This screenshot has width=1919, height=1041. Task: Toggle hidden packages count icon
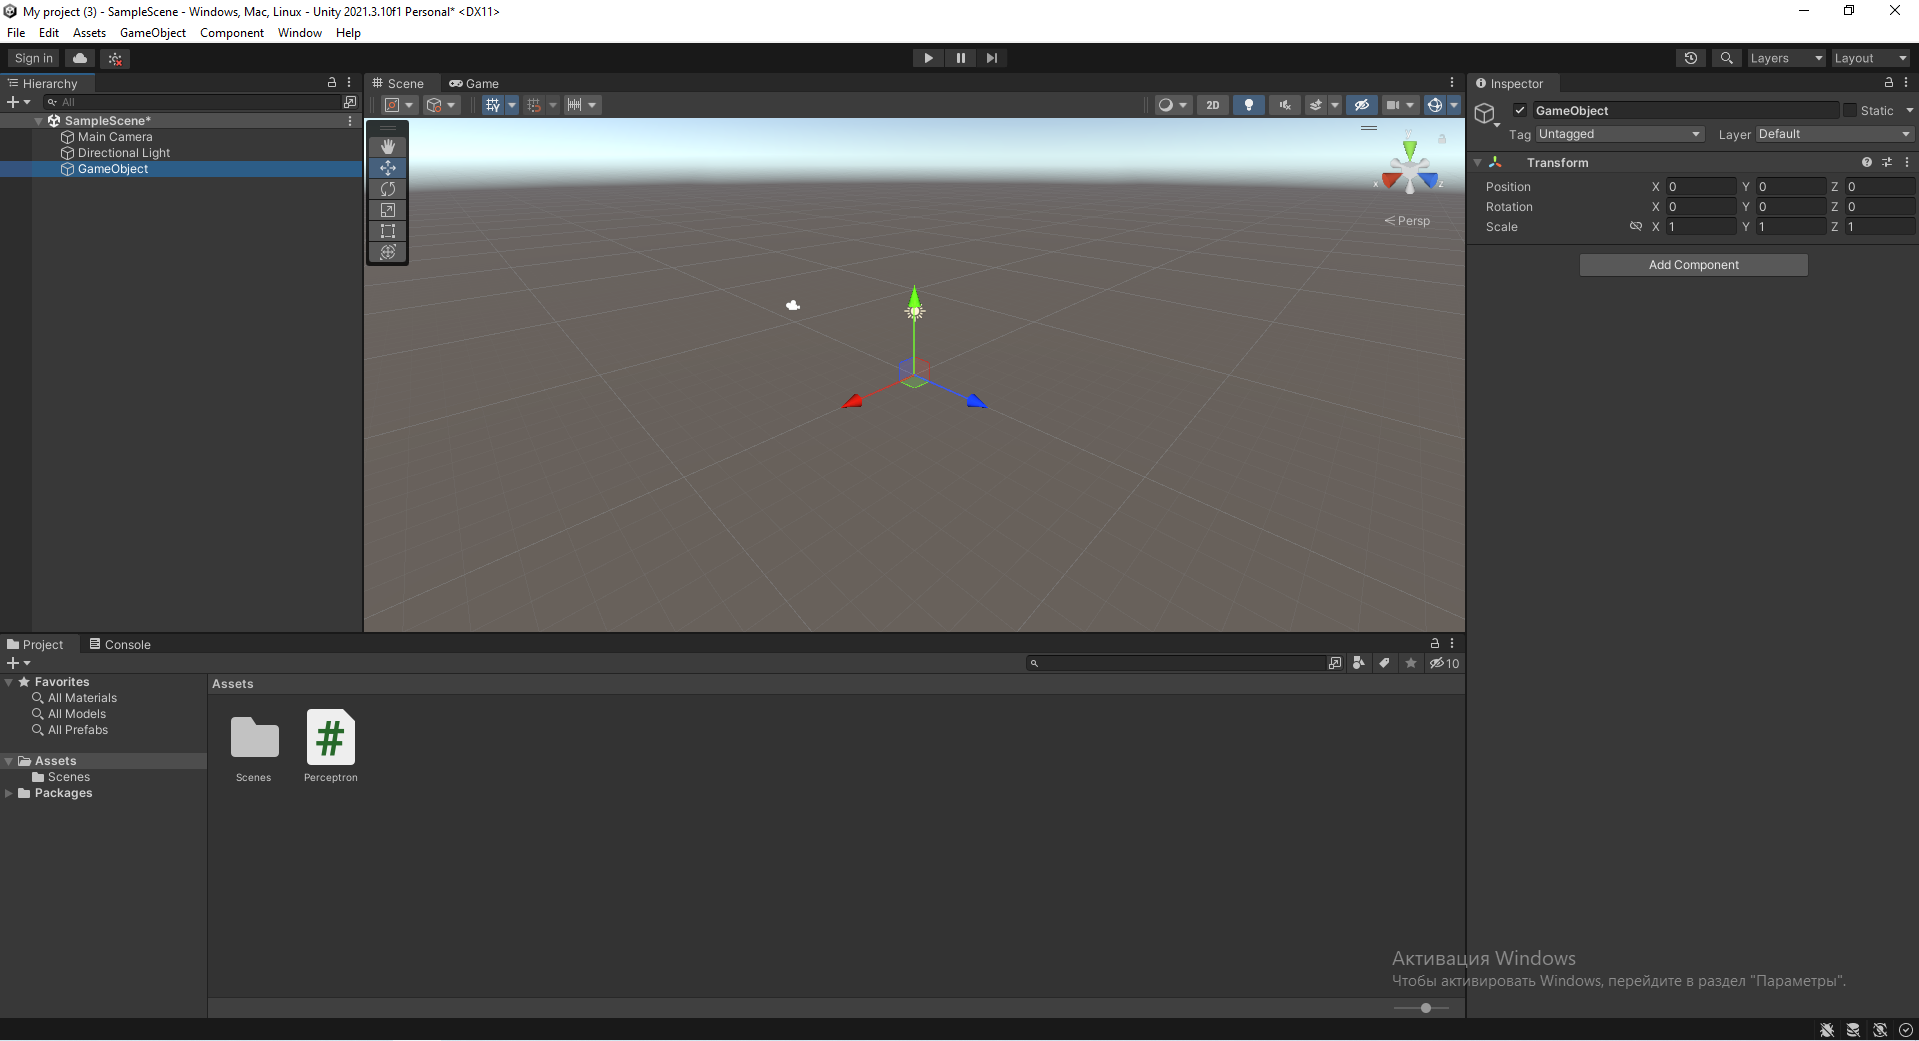tap(1444, 663)
